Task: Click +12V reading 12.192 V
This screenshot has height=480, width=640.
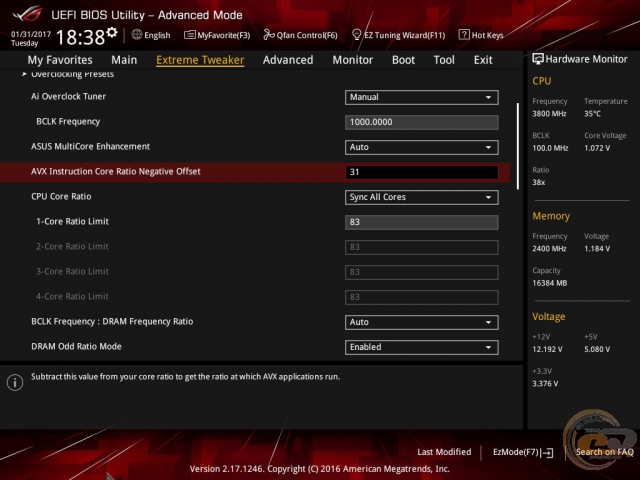Action: (x=547, y=349)
